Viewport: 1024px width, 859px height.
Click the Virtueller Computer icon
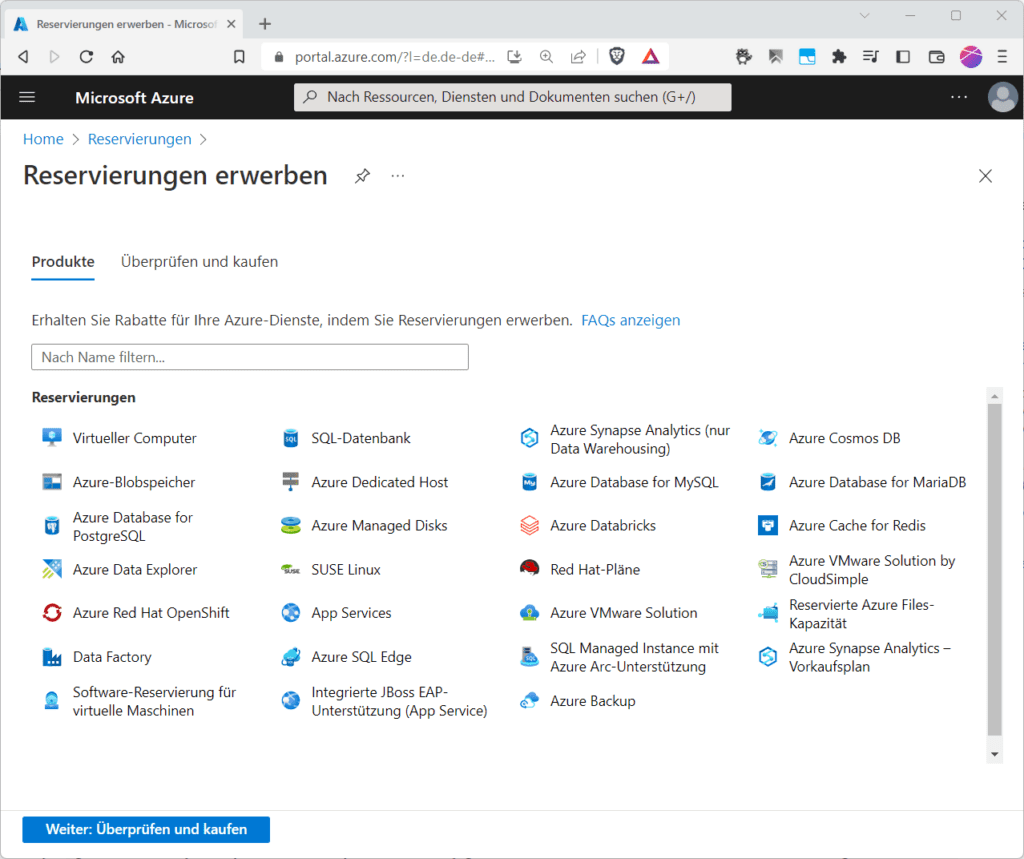pyautogui.click(x=52, y=438)
